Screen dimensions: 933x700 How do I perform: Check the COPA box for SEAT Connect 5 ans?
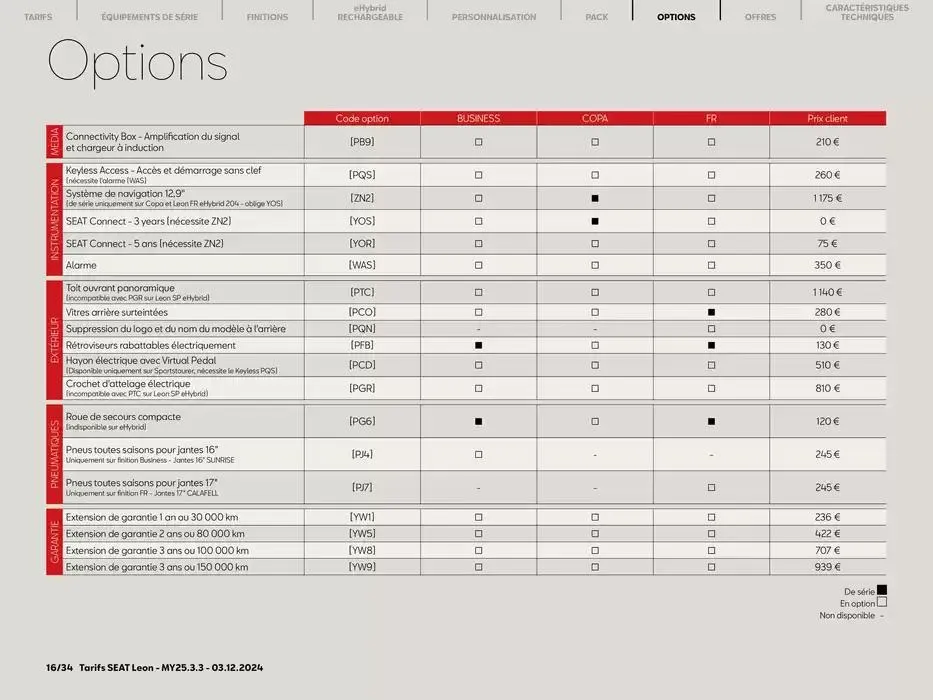coord(595,242)
